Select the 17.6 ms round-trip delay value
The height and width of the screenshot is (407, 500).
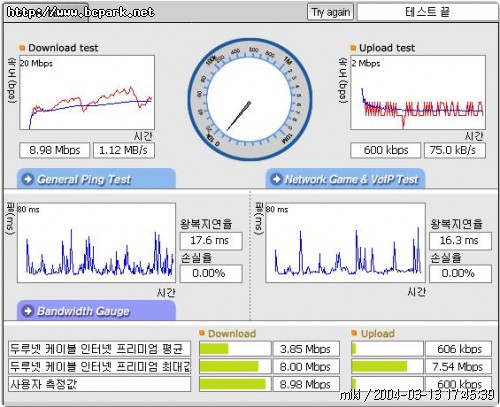(211, 241)
